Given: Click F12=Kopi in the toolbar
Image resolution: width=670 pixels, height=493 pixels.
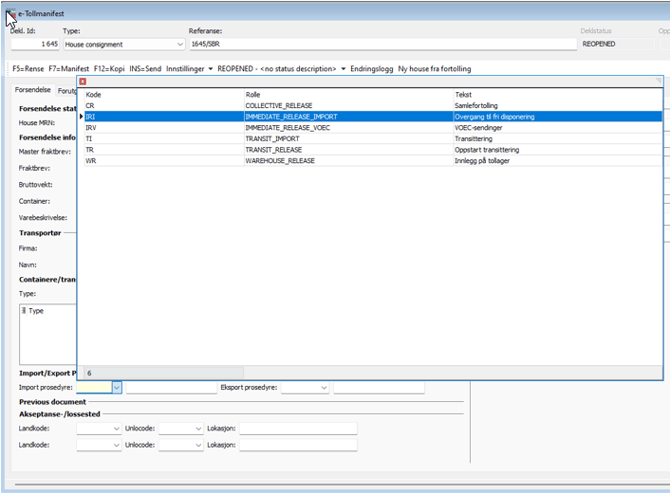Looking at the screenshot, I should coord(109,69).
